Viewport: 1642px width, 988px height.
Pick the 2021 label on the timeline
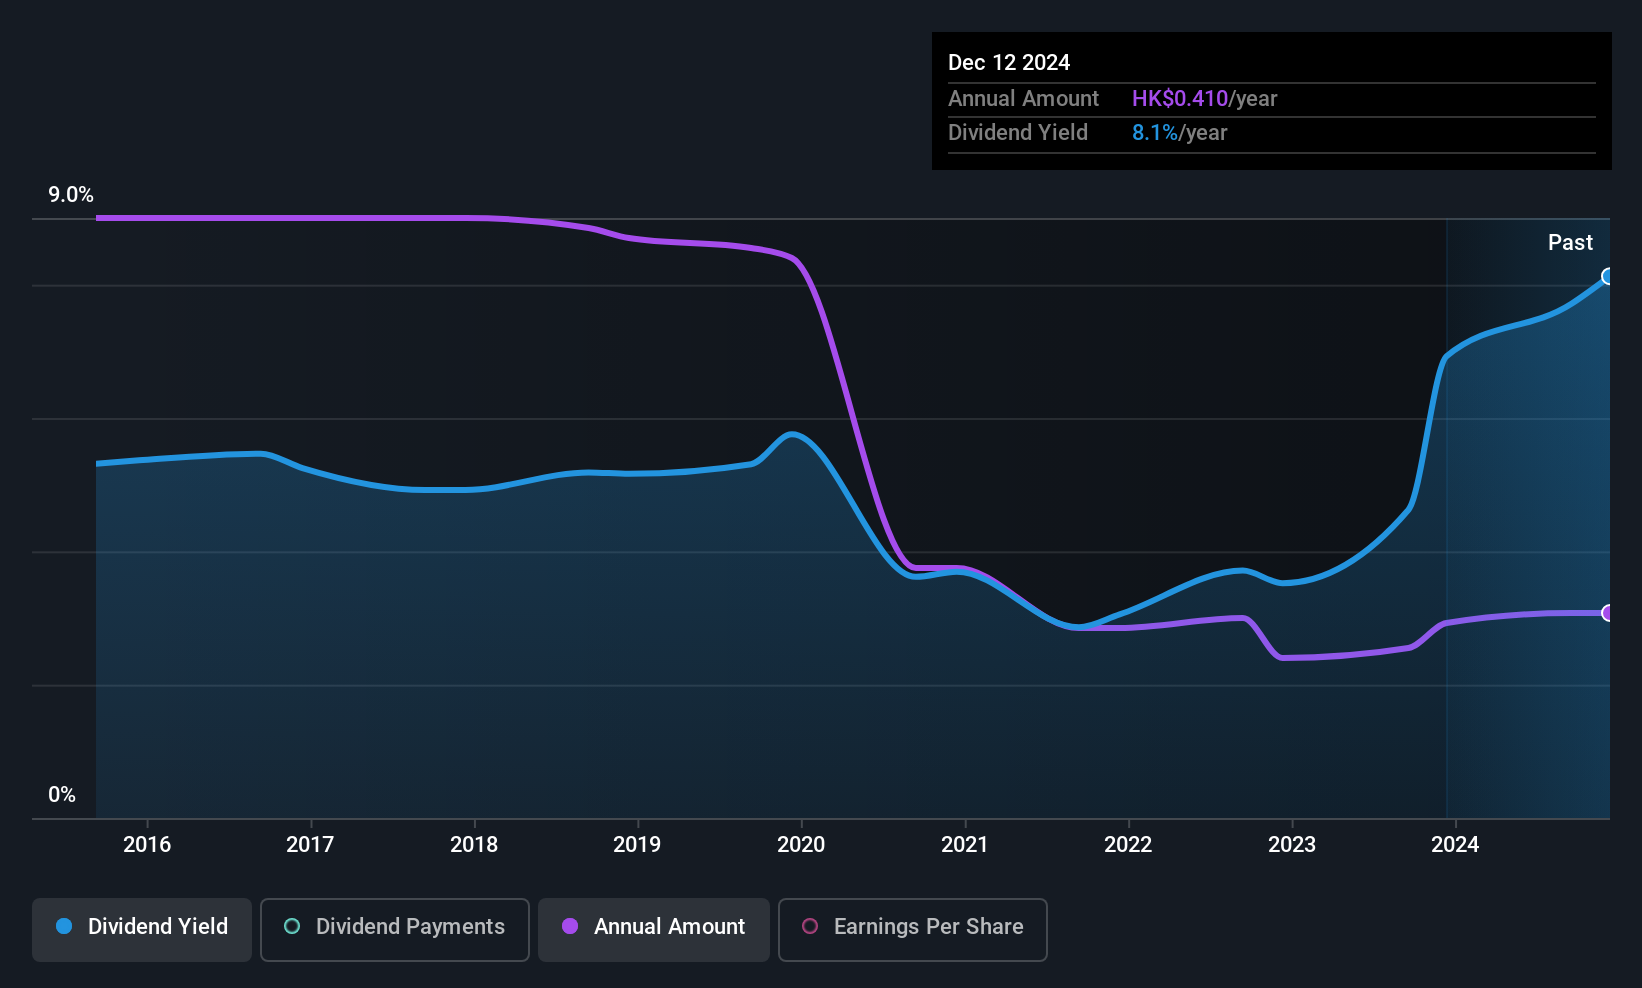(965, 845)
